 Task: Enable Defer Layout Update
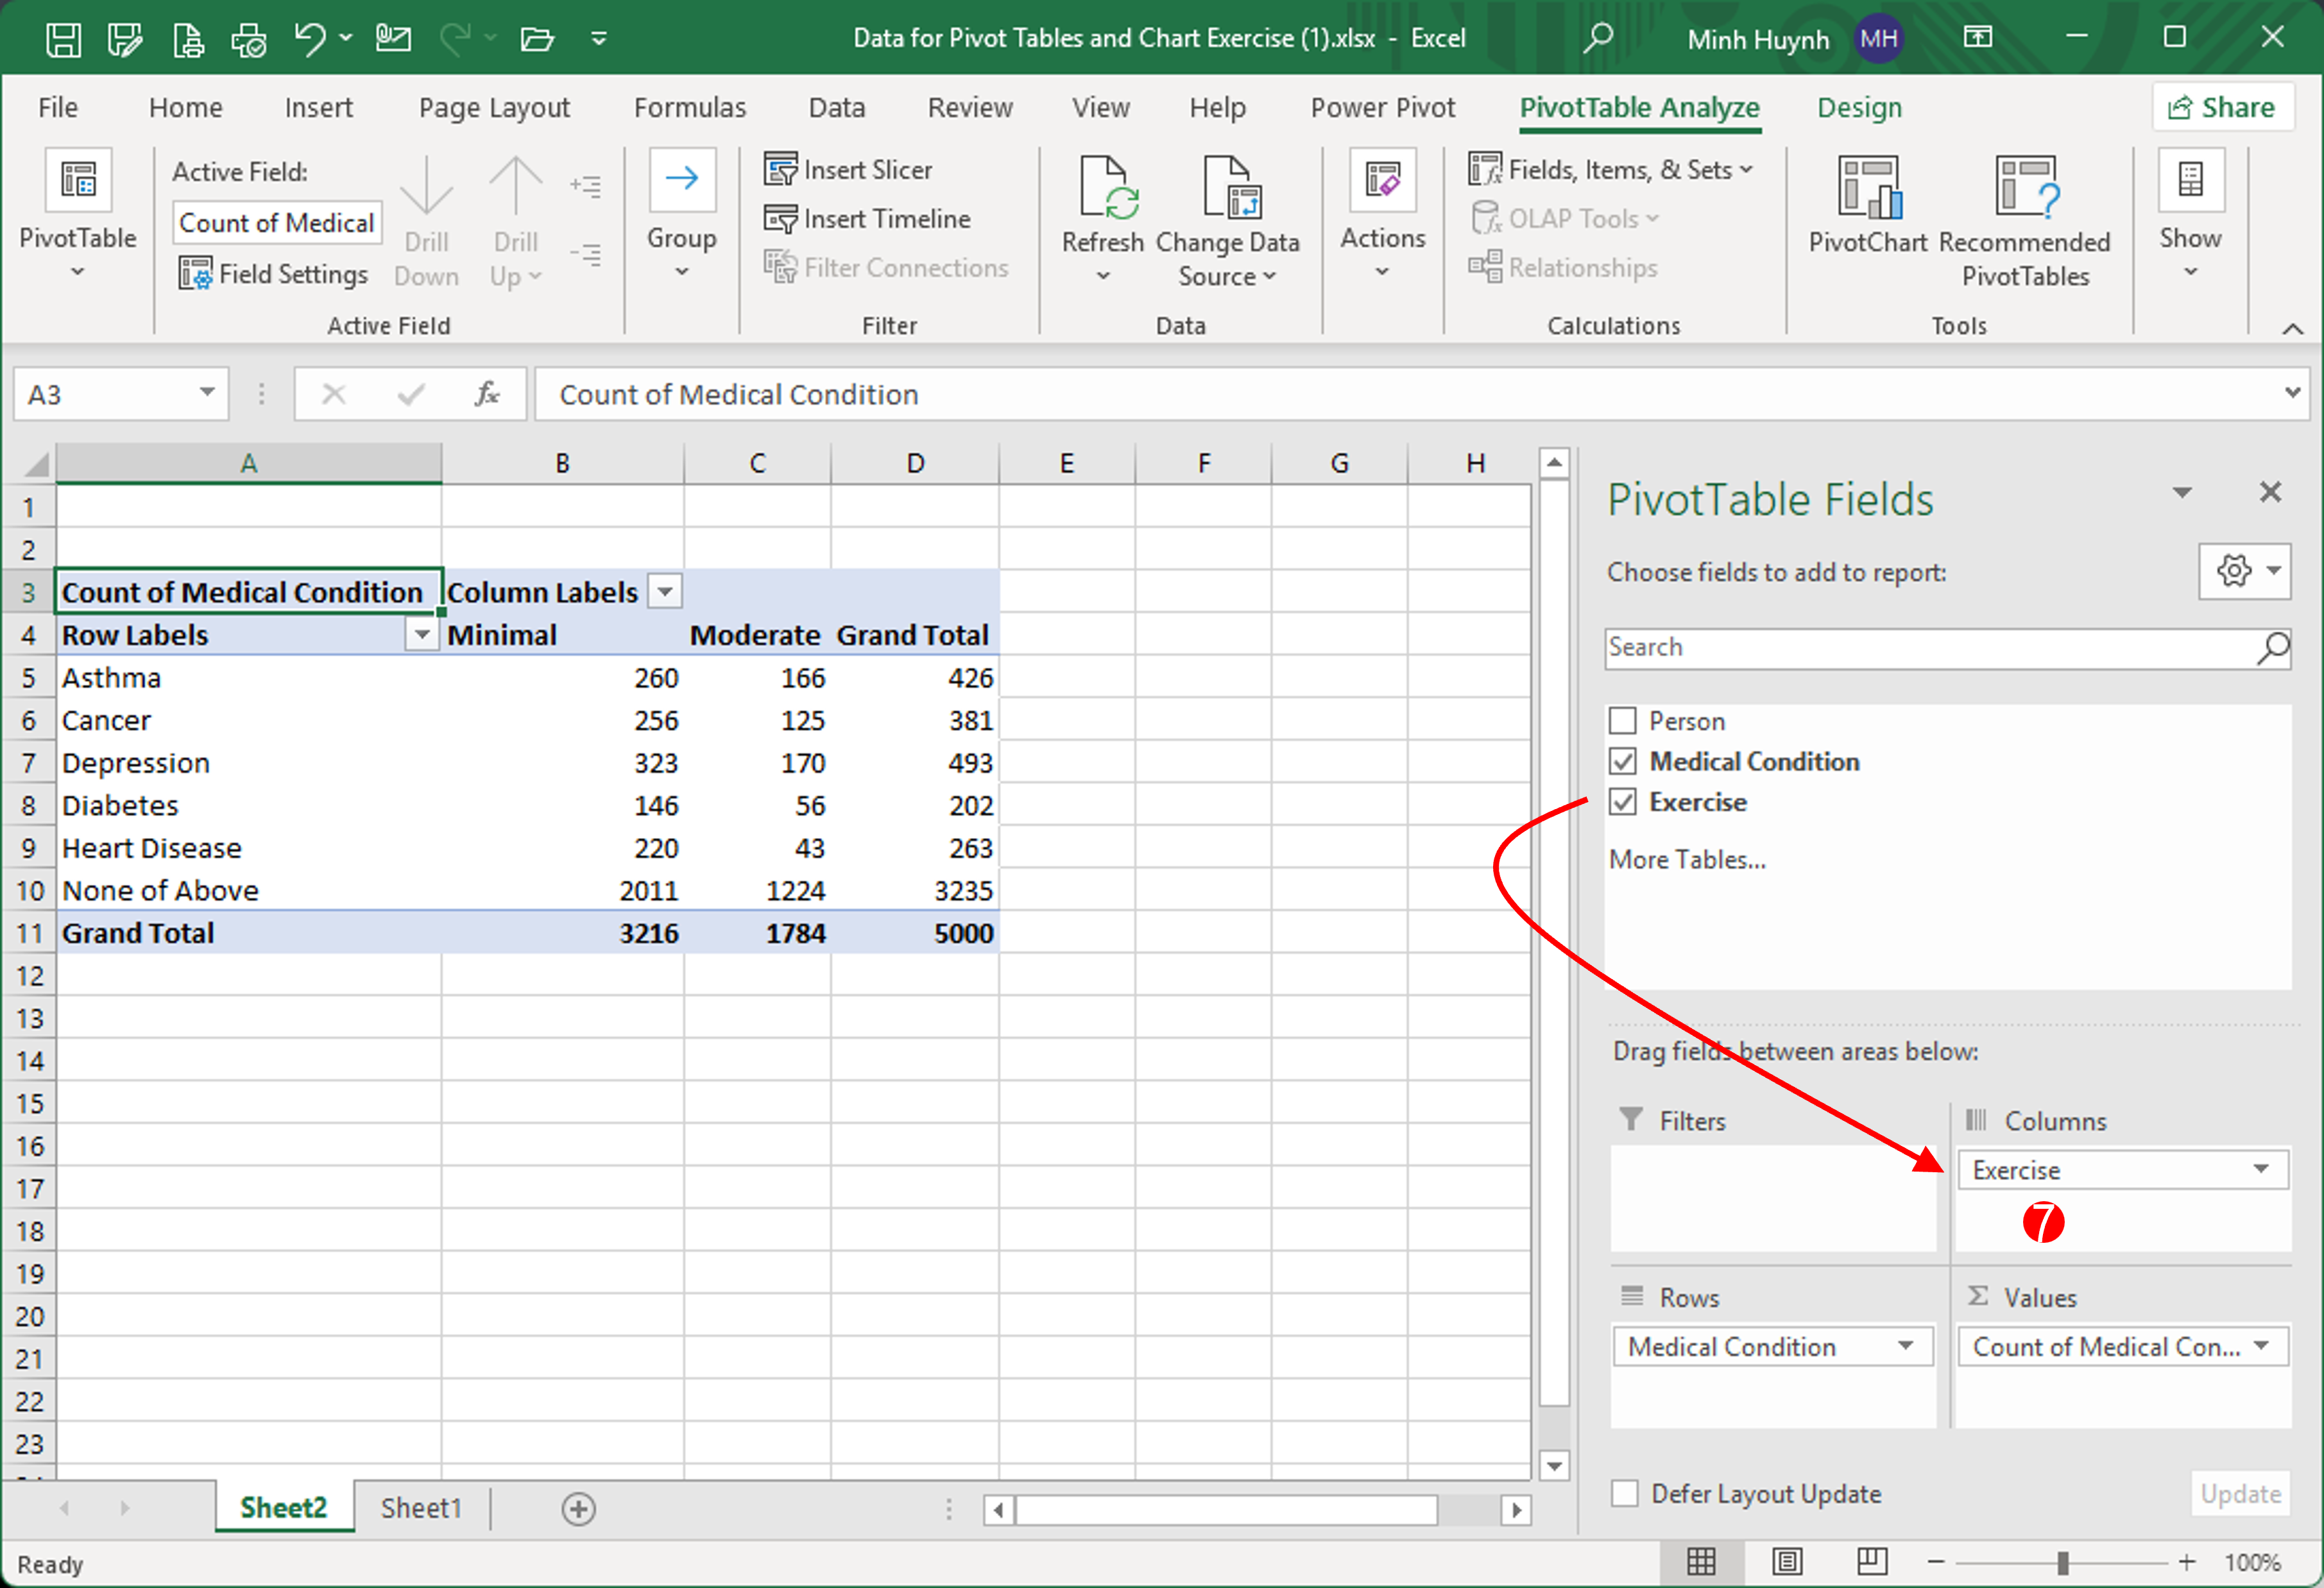pos(1625,1494)
